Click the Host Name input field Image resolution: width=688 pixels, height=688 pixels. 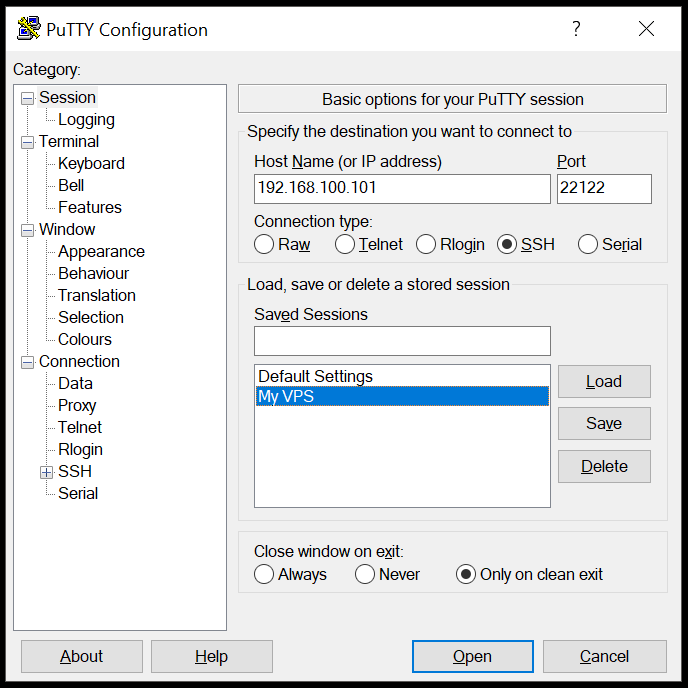[402, 189]
